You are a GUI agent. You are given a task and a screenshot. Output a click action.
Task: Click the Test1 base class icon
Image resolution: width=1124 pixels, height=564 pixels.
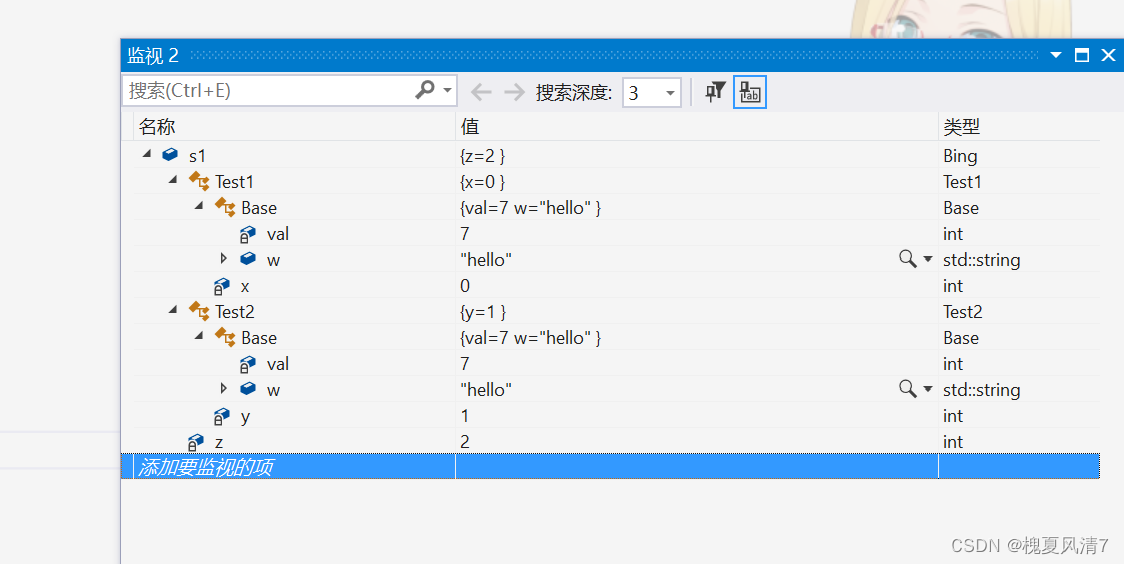coord(199,181)
